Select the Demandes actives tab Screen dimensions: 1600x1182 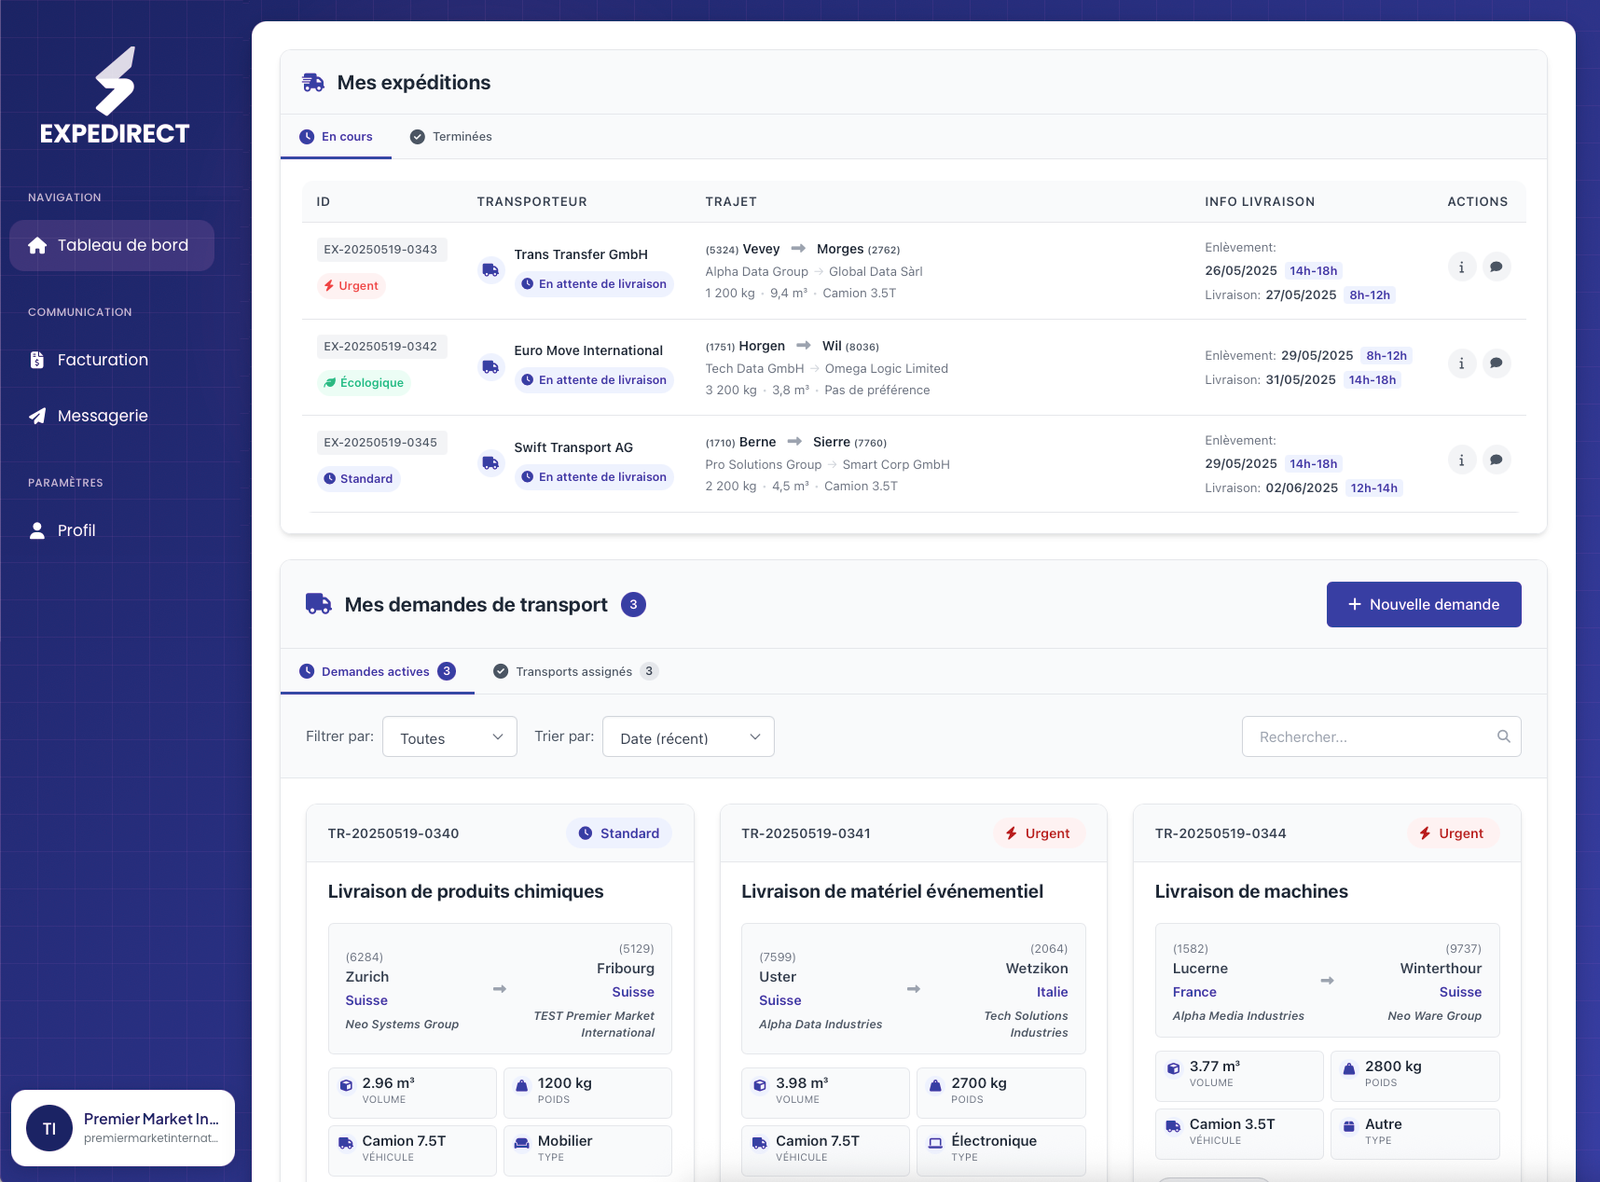[377, 672]
